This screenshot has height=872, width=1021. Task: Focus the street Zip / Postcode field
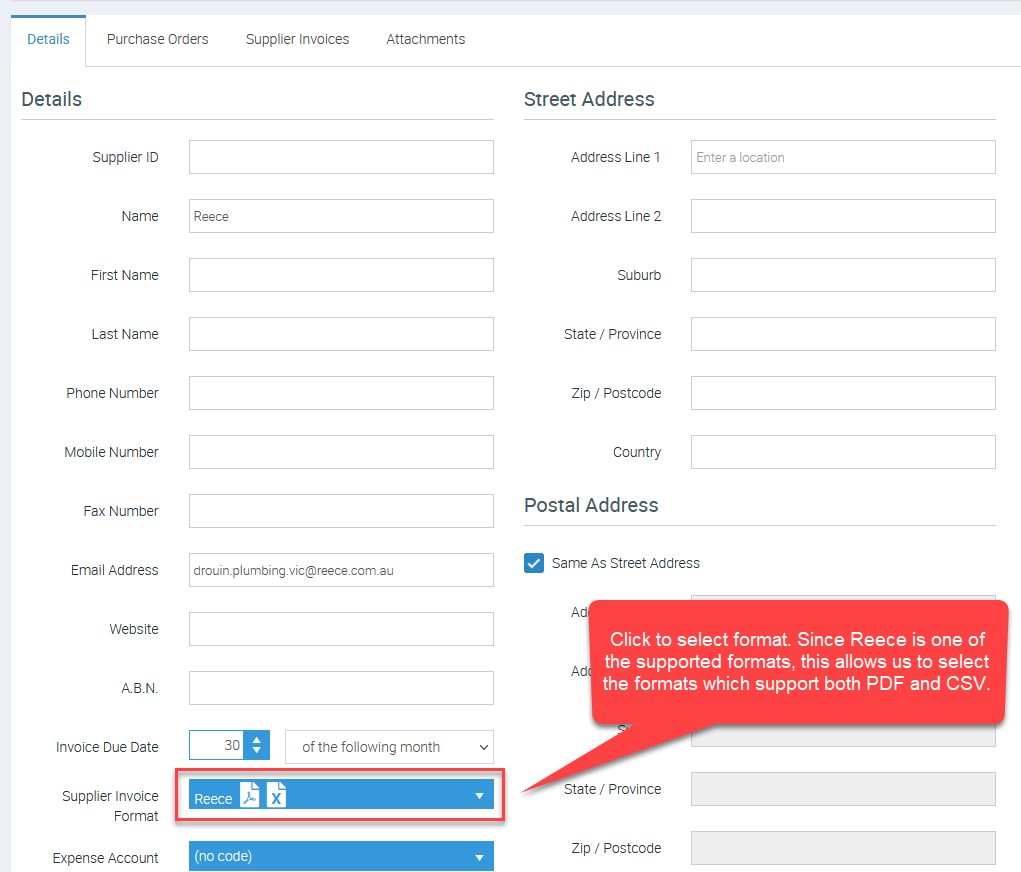pyautogui.click(x=842, y=393)
